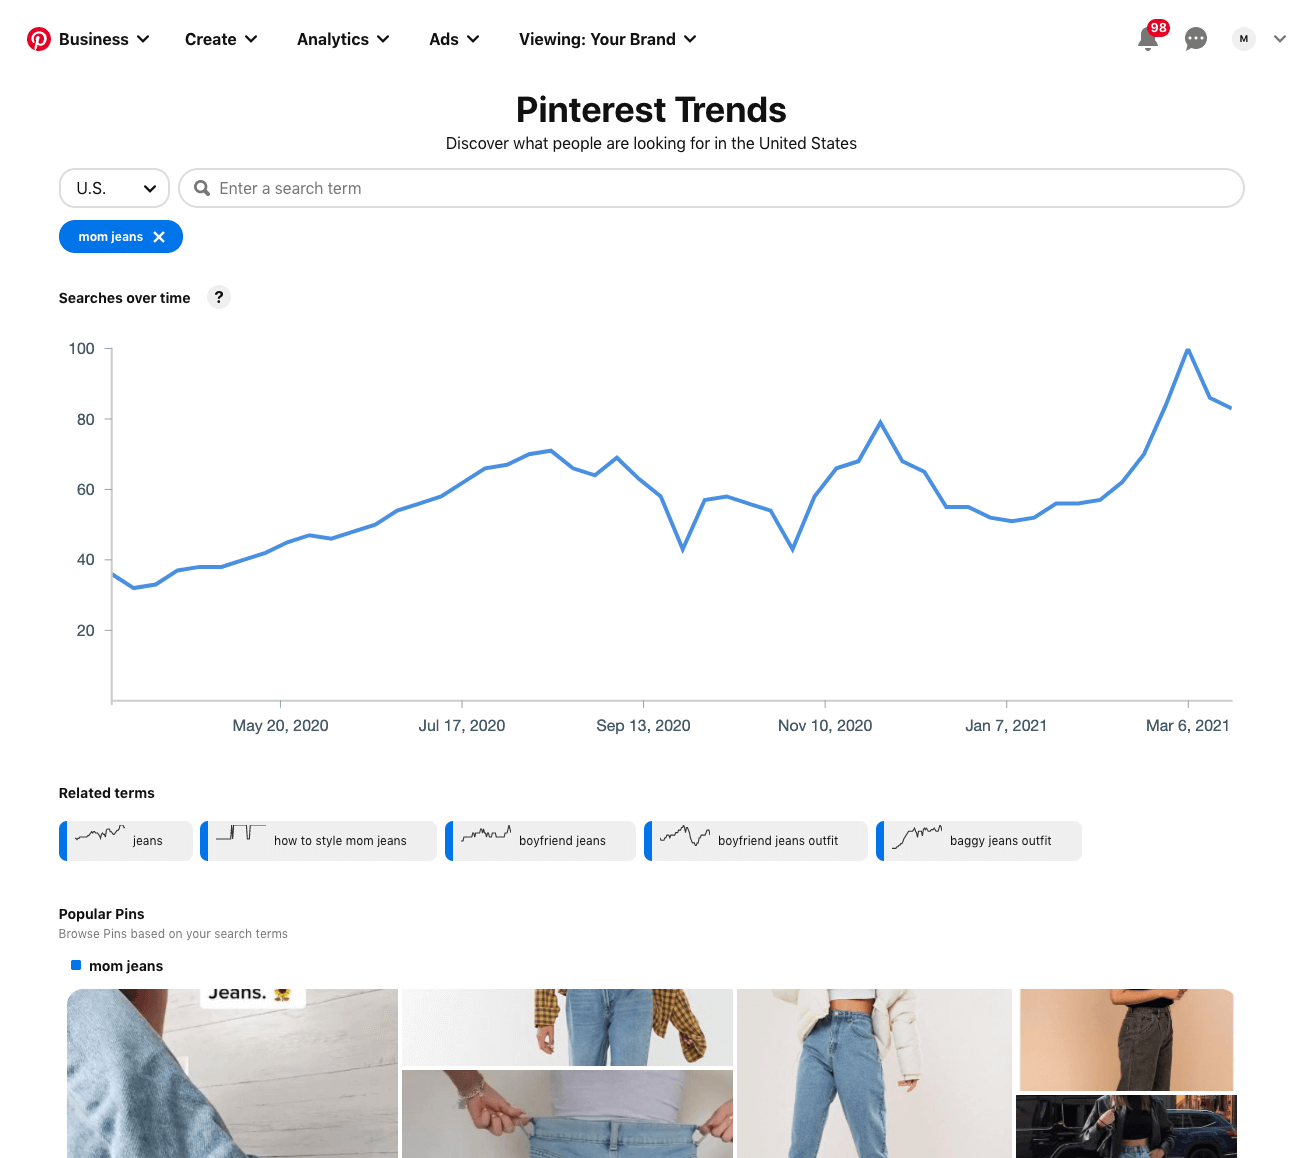Click the Nov 10, 2020 axis label
This screenshot has width=1302, height=1158.
click(825, 726)
